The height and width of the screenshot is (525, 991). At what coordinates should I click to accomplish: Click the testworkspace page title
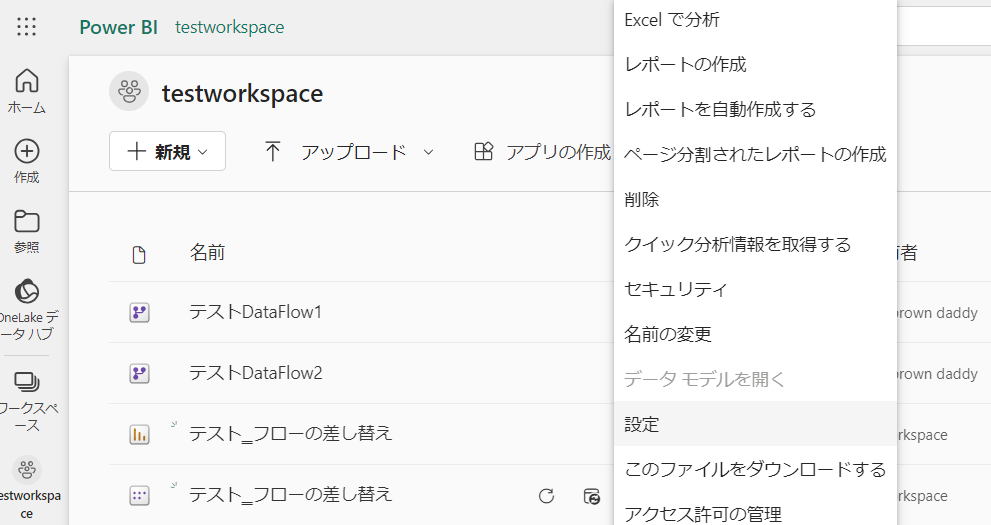click(x=243, y=94)
